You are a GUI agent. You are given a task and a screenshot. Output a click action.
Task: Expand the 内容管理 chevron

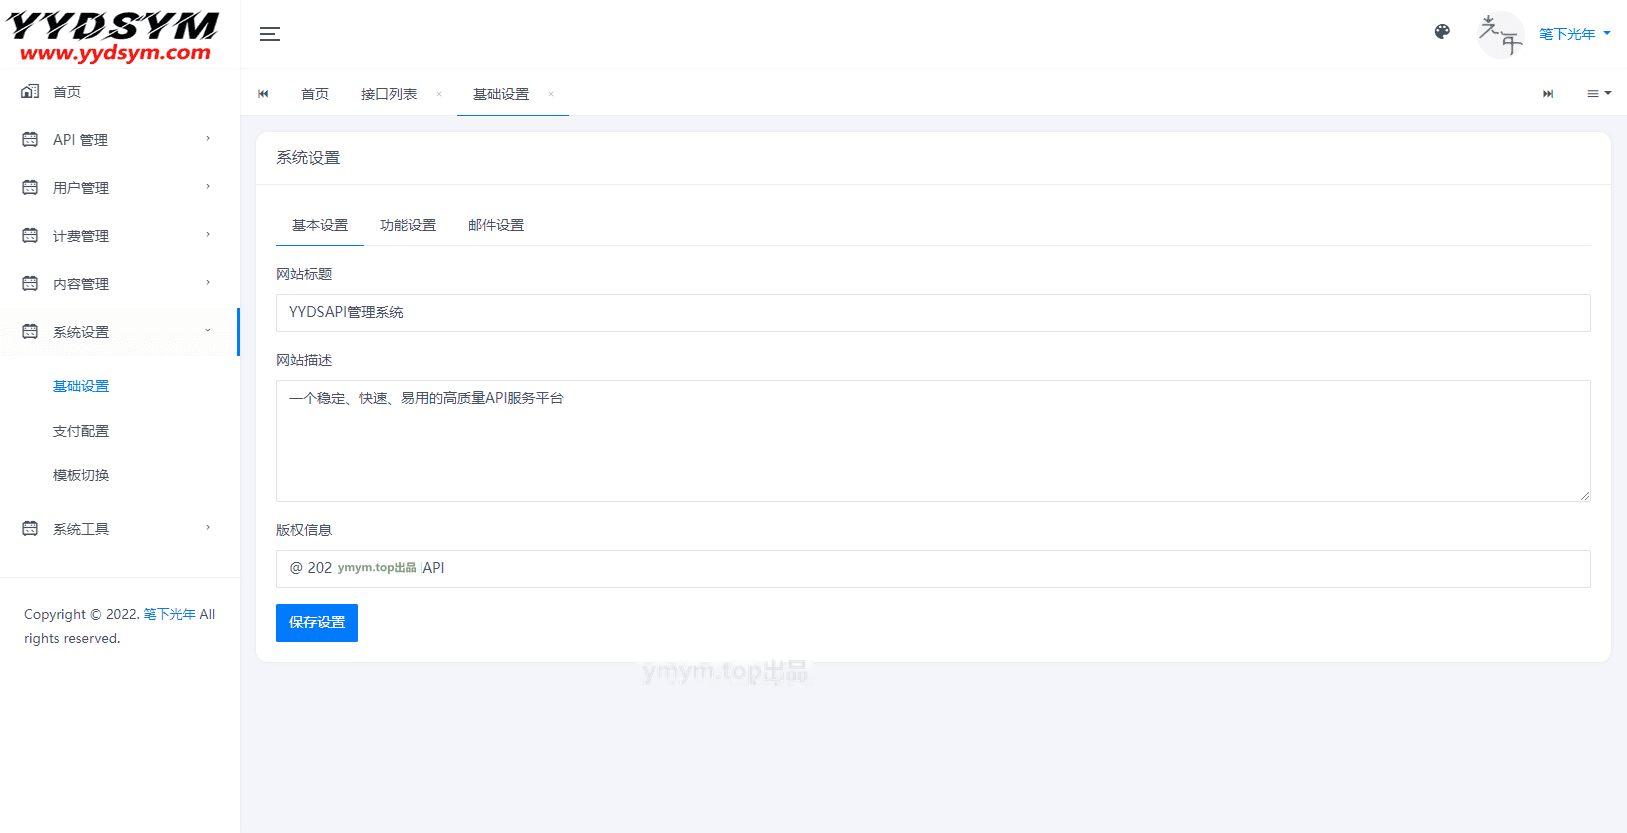(208, 283)
